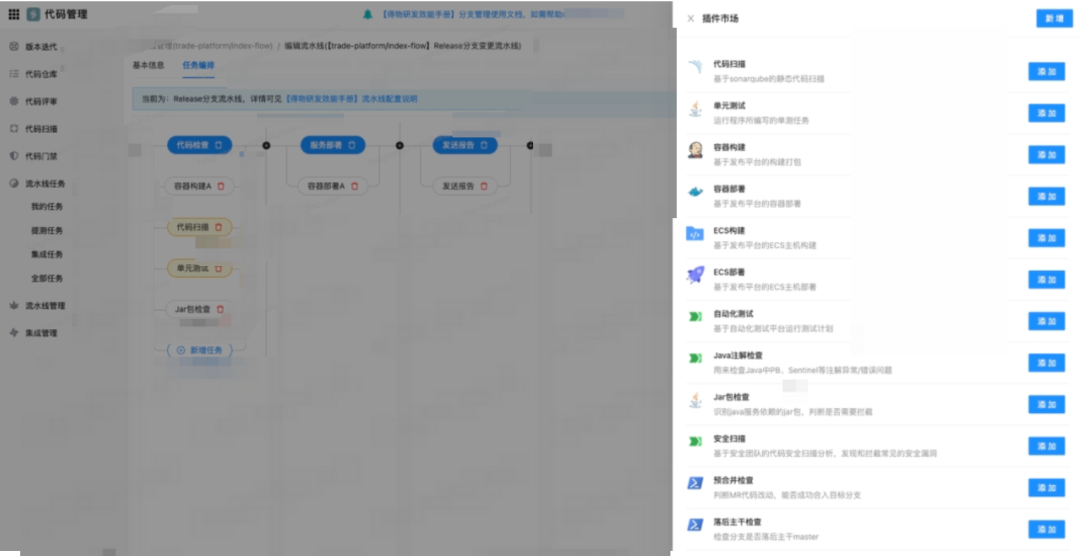Click the 单元测试 plugin Java icon
Screen dimensions: 1080x556
click(696, 109)
